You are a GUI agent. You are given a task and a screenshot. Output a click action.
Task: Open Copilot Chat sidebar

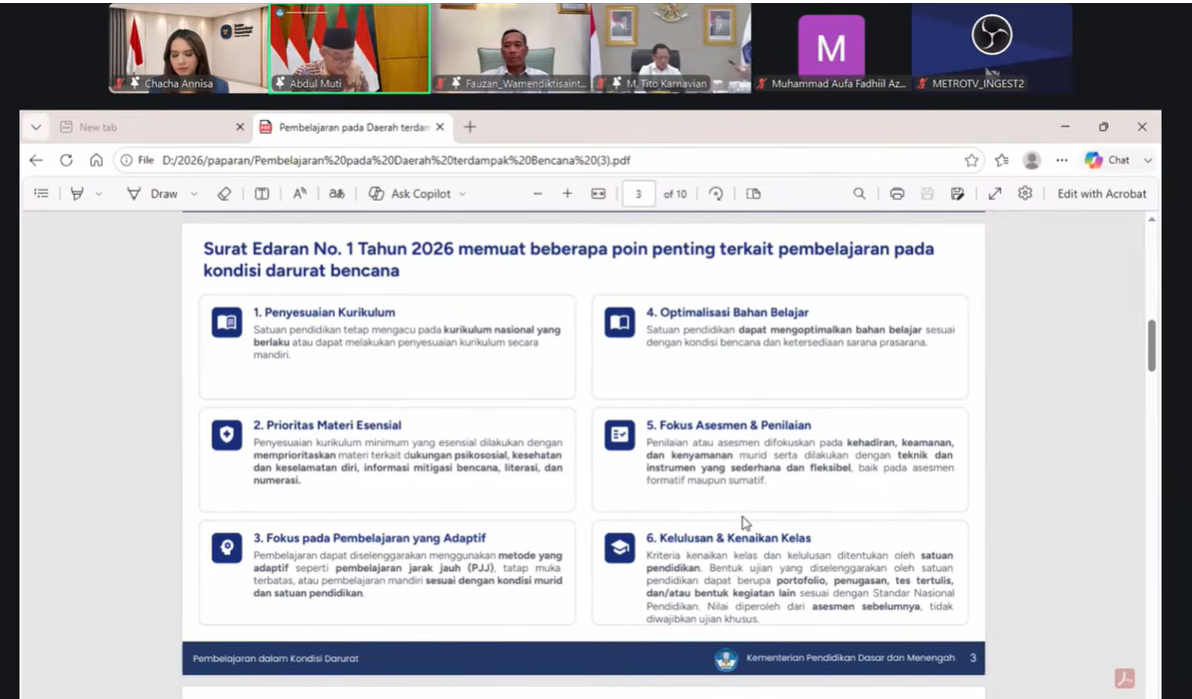coord(1108,160)
